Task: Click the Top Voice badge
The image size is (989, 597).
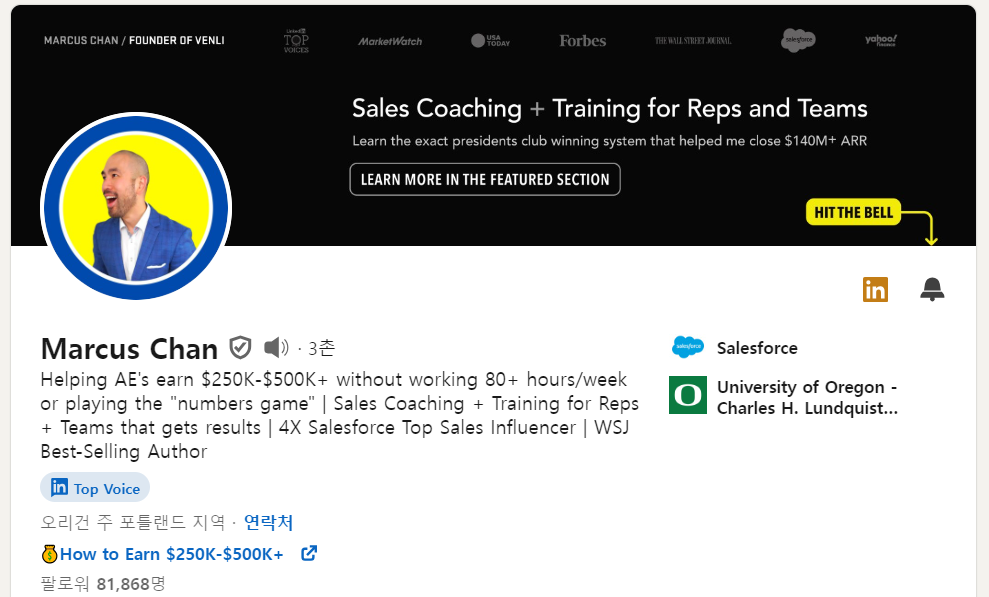Action: (x=95, y=488)
